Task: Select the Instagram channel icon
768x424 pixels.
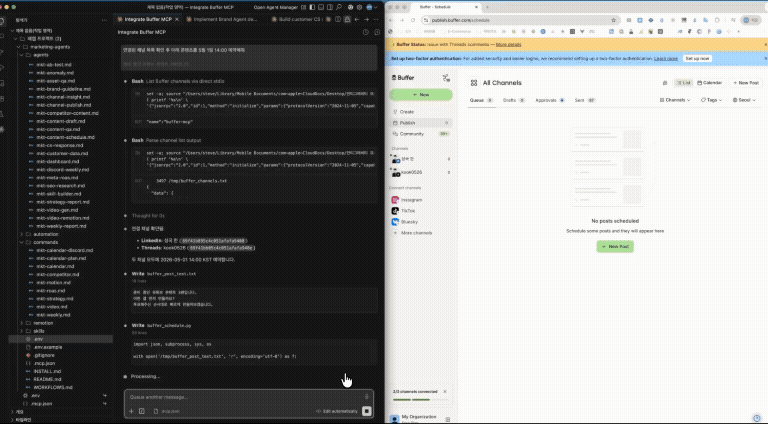Action: (x=395, y=200)
